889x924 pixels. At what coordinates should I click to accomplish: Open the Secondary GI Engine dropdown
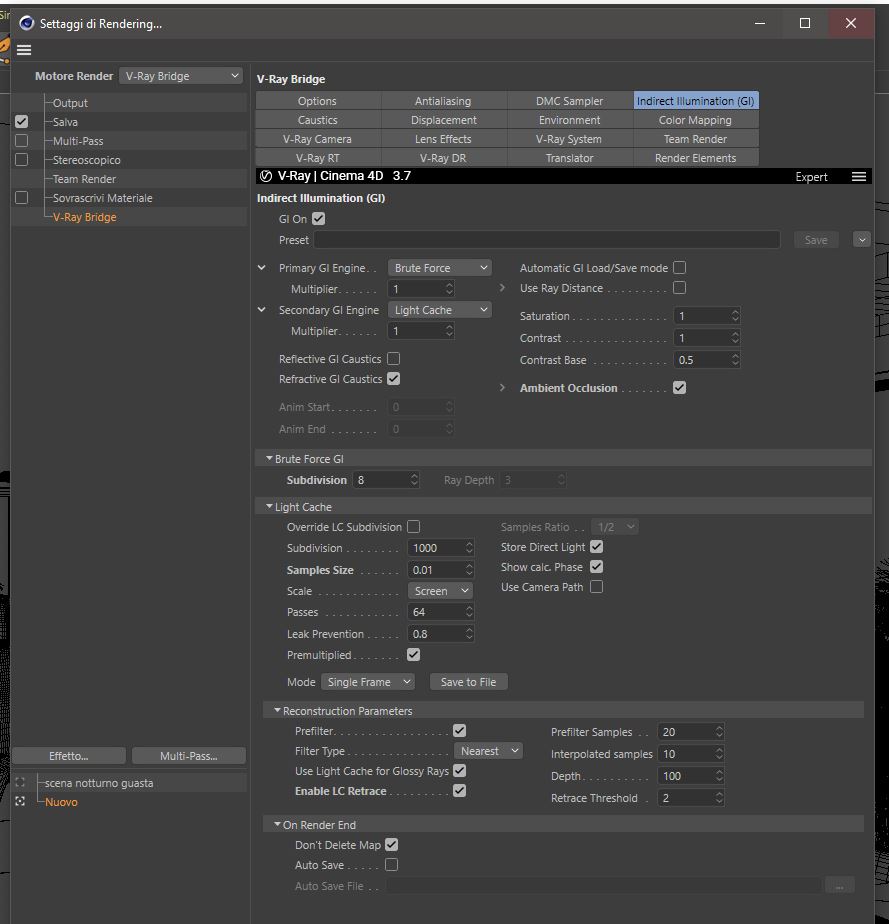439,310
